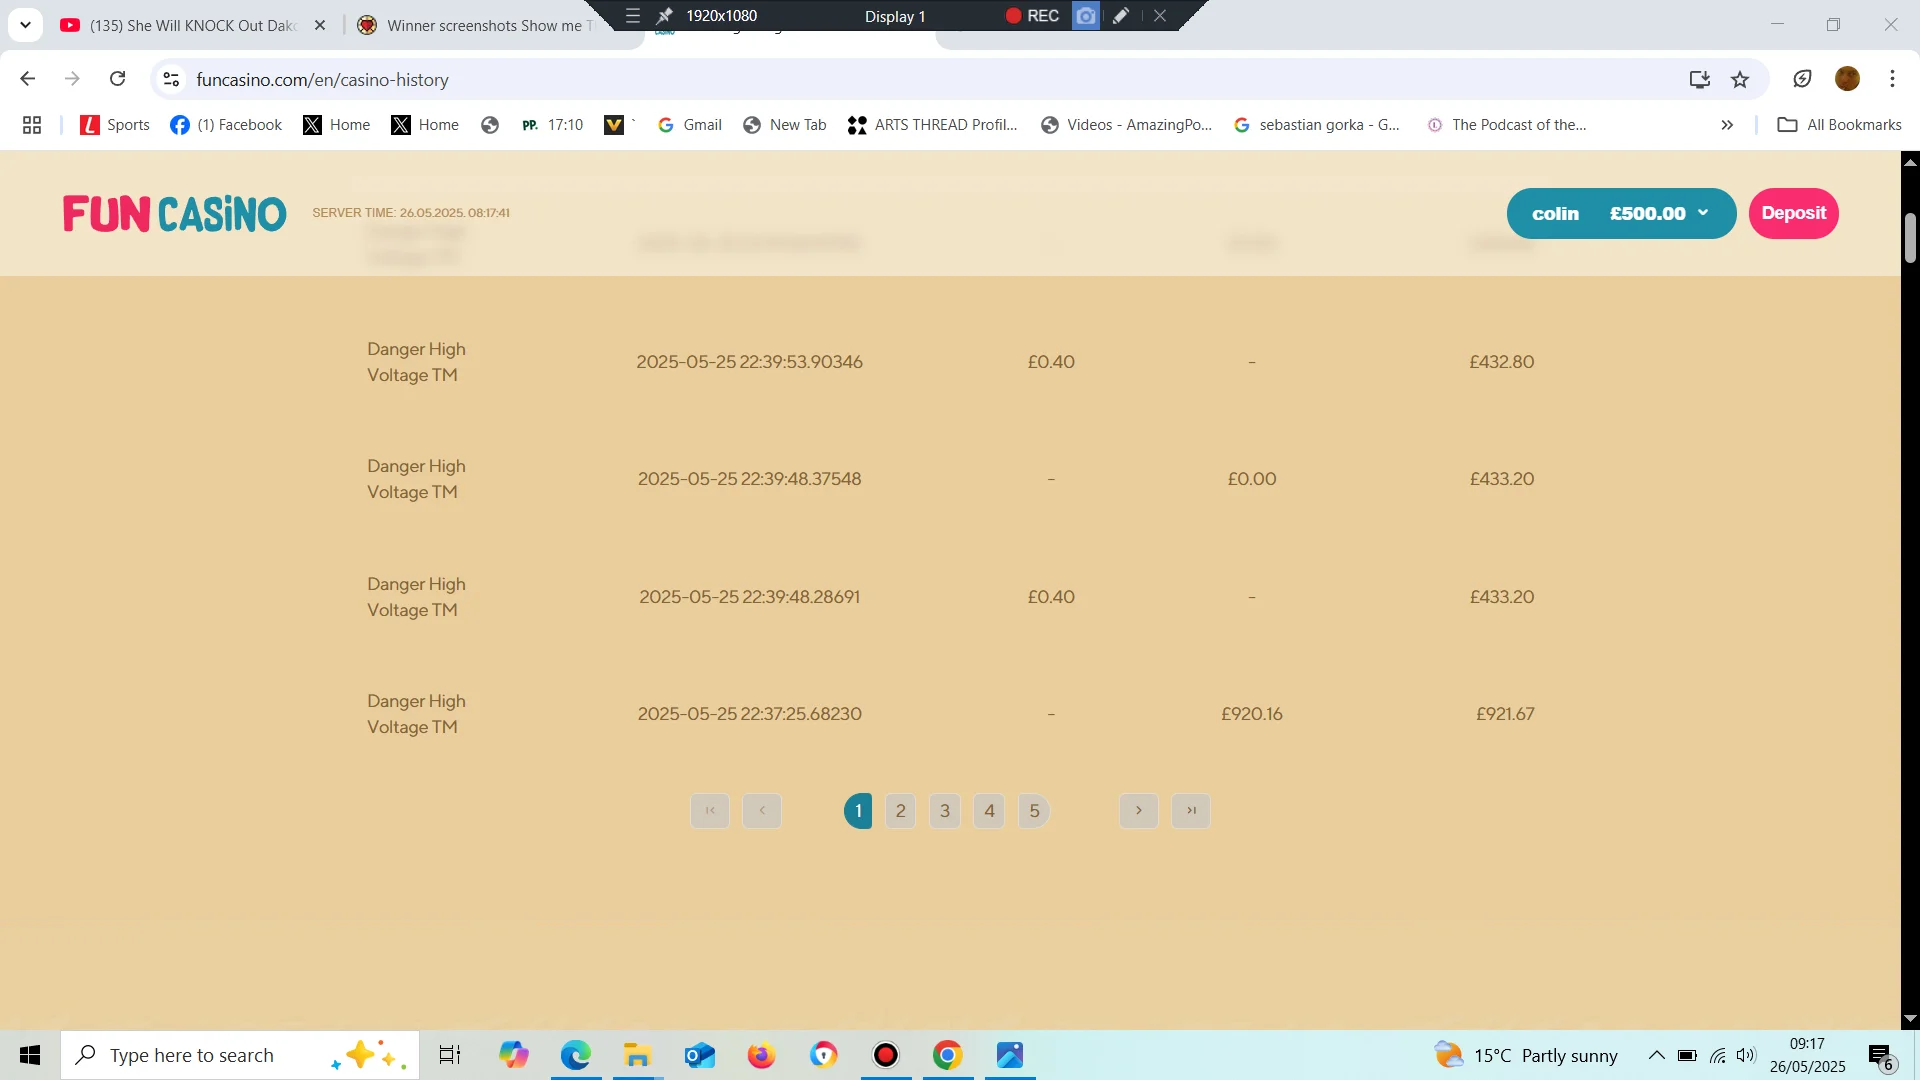The width and height of the screenshot is (1920, 1080).
Task: Expand colin £500.00 account dropdown
Action: point(1621,213)
